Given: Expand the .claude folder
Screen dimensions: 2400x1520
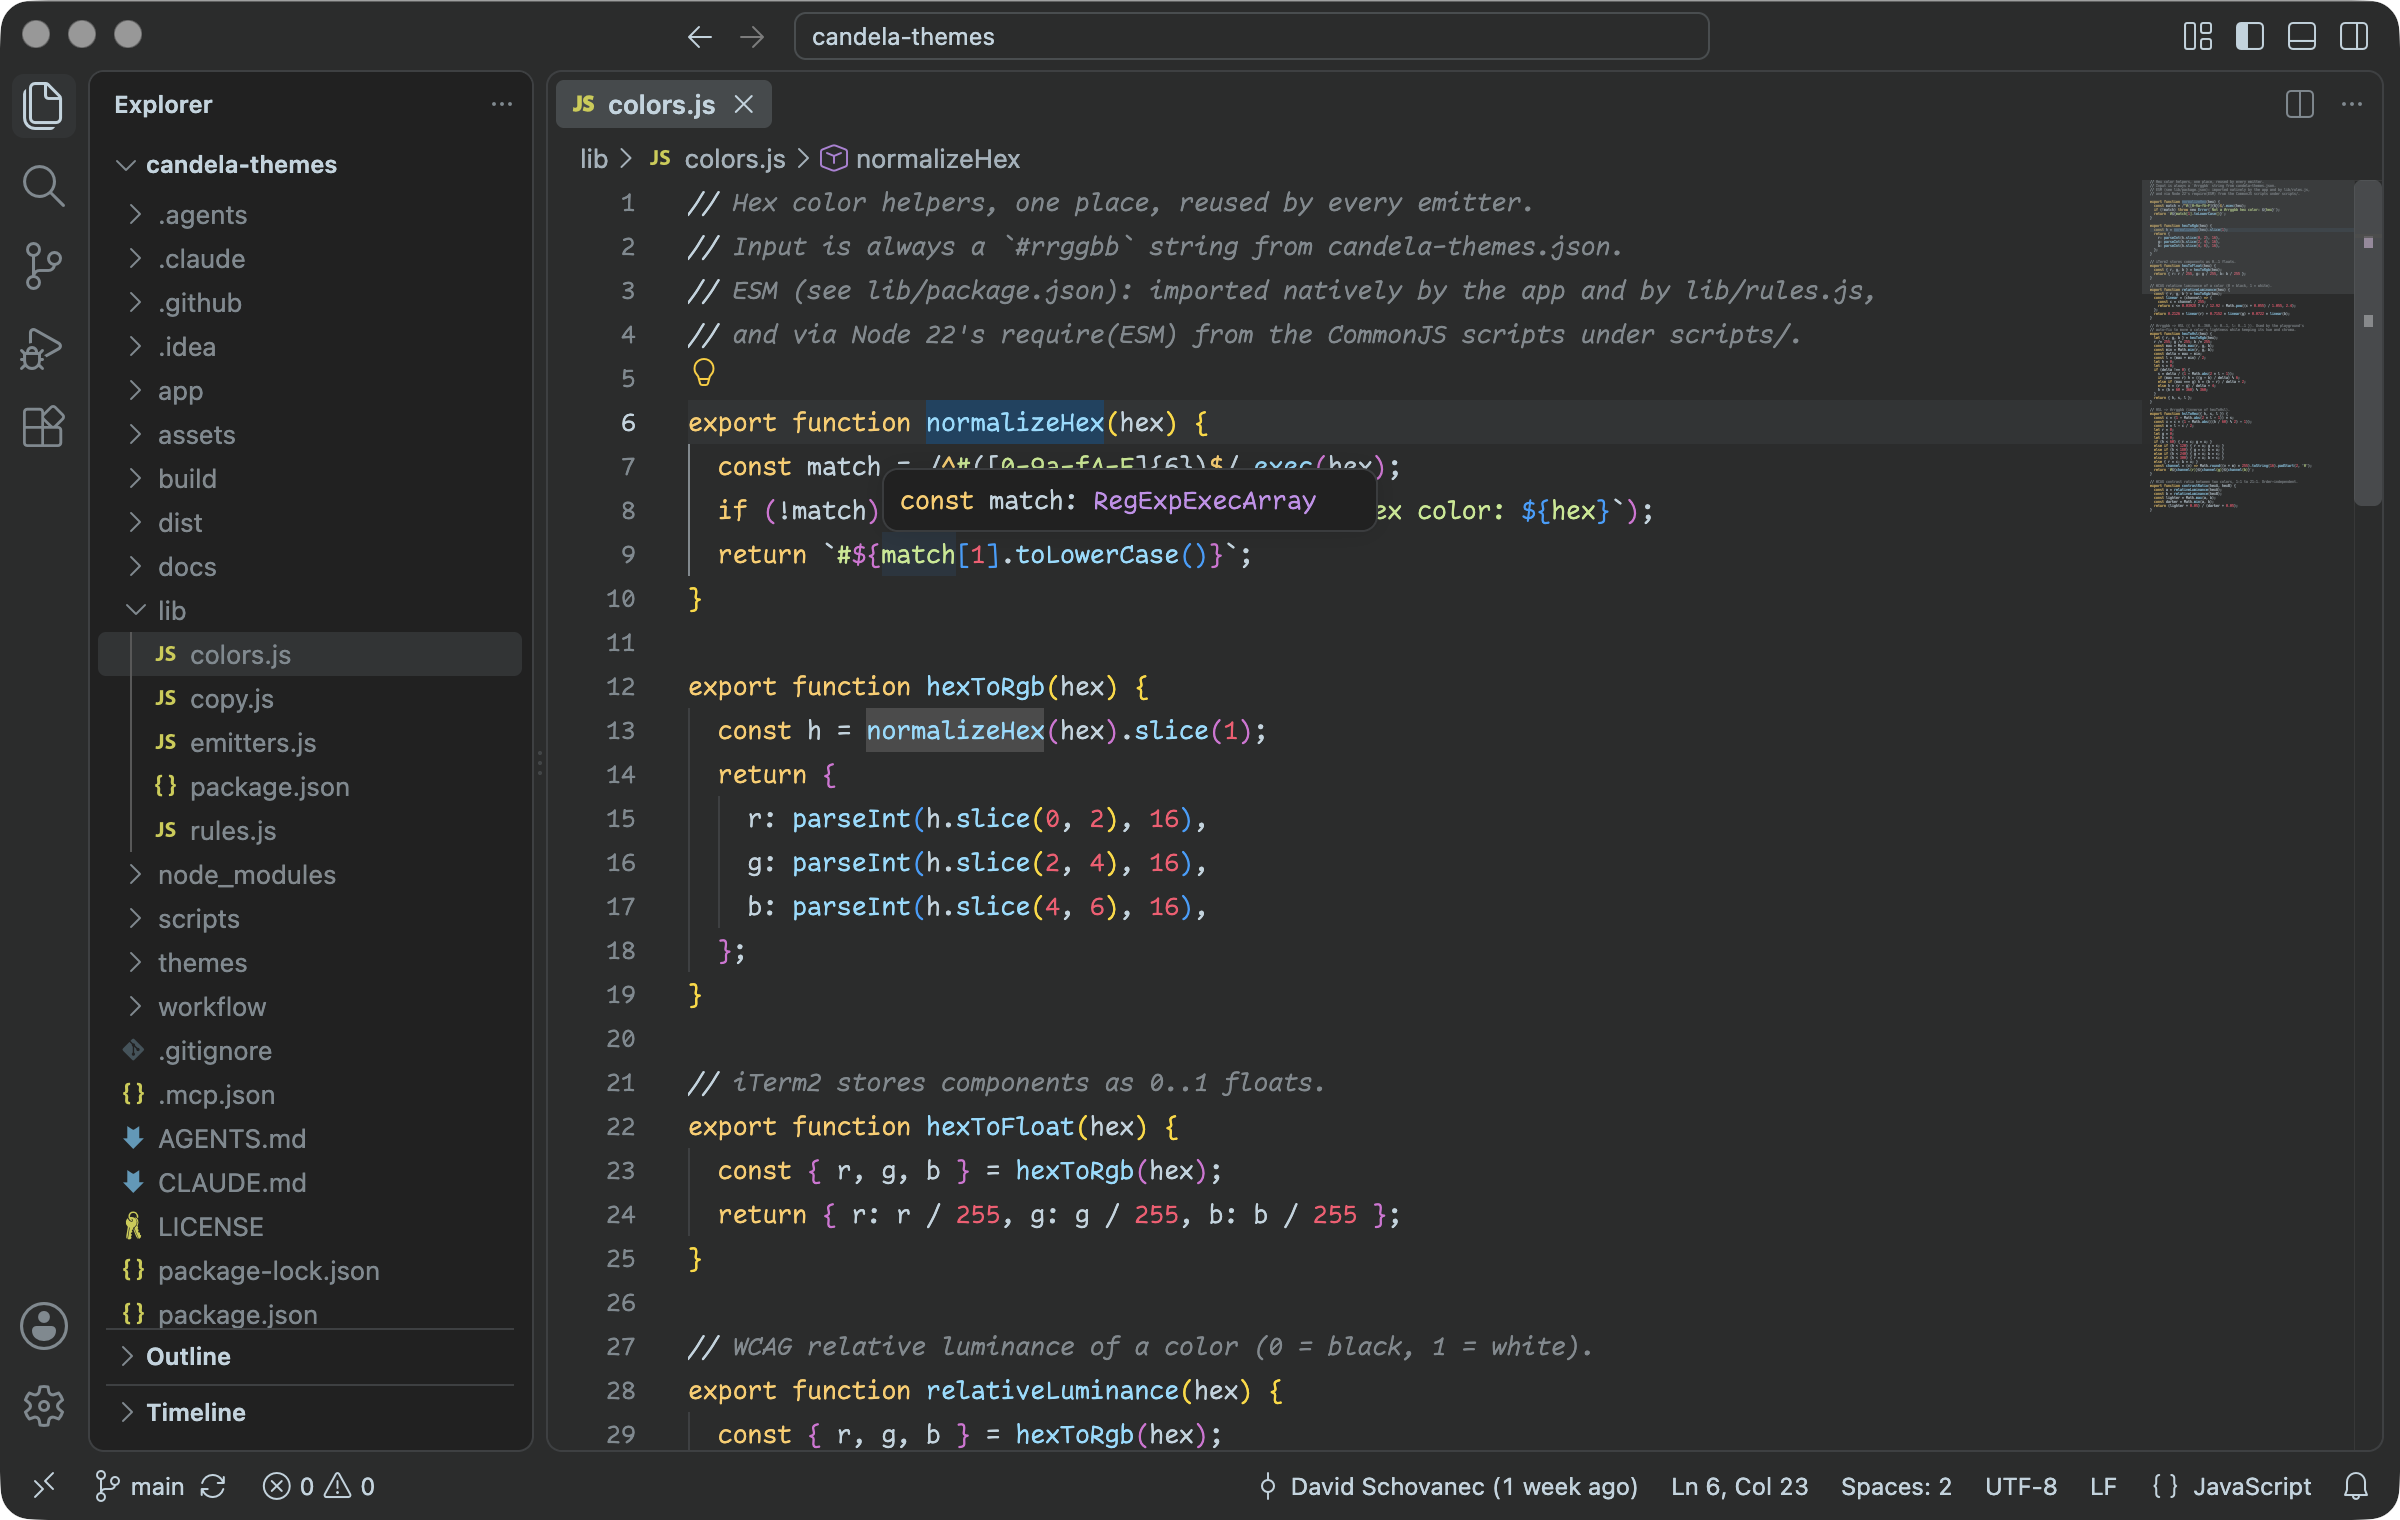Looking at the screenshot, I should (x=310, y=259).
